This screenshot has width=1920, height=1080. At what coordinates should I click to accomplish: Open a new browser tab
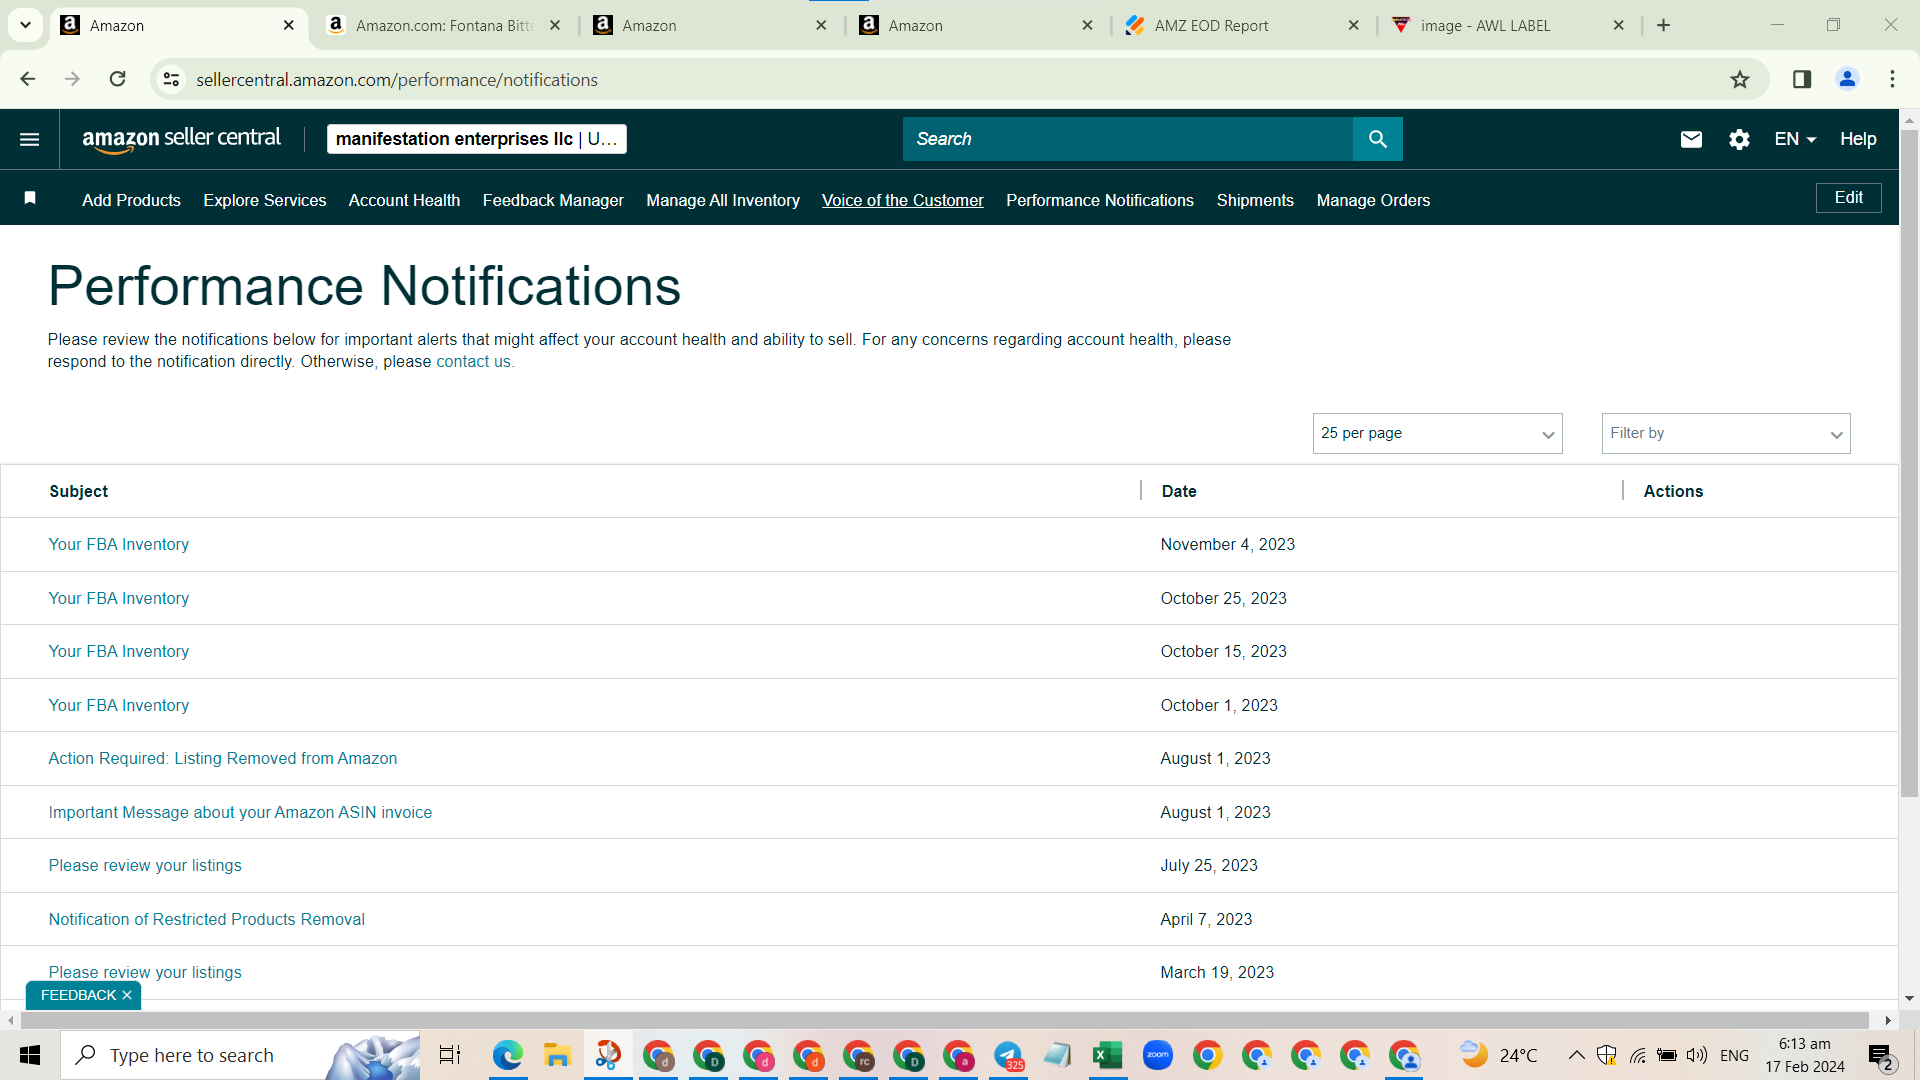1664,26
